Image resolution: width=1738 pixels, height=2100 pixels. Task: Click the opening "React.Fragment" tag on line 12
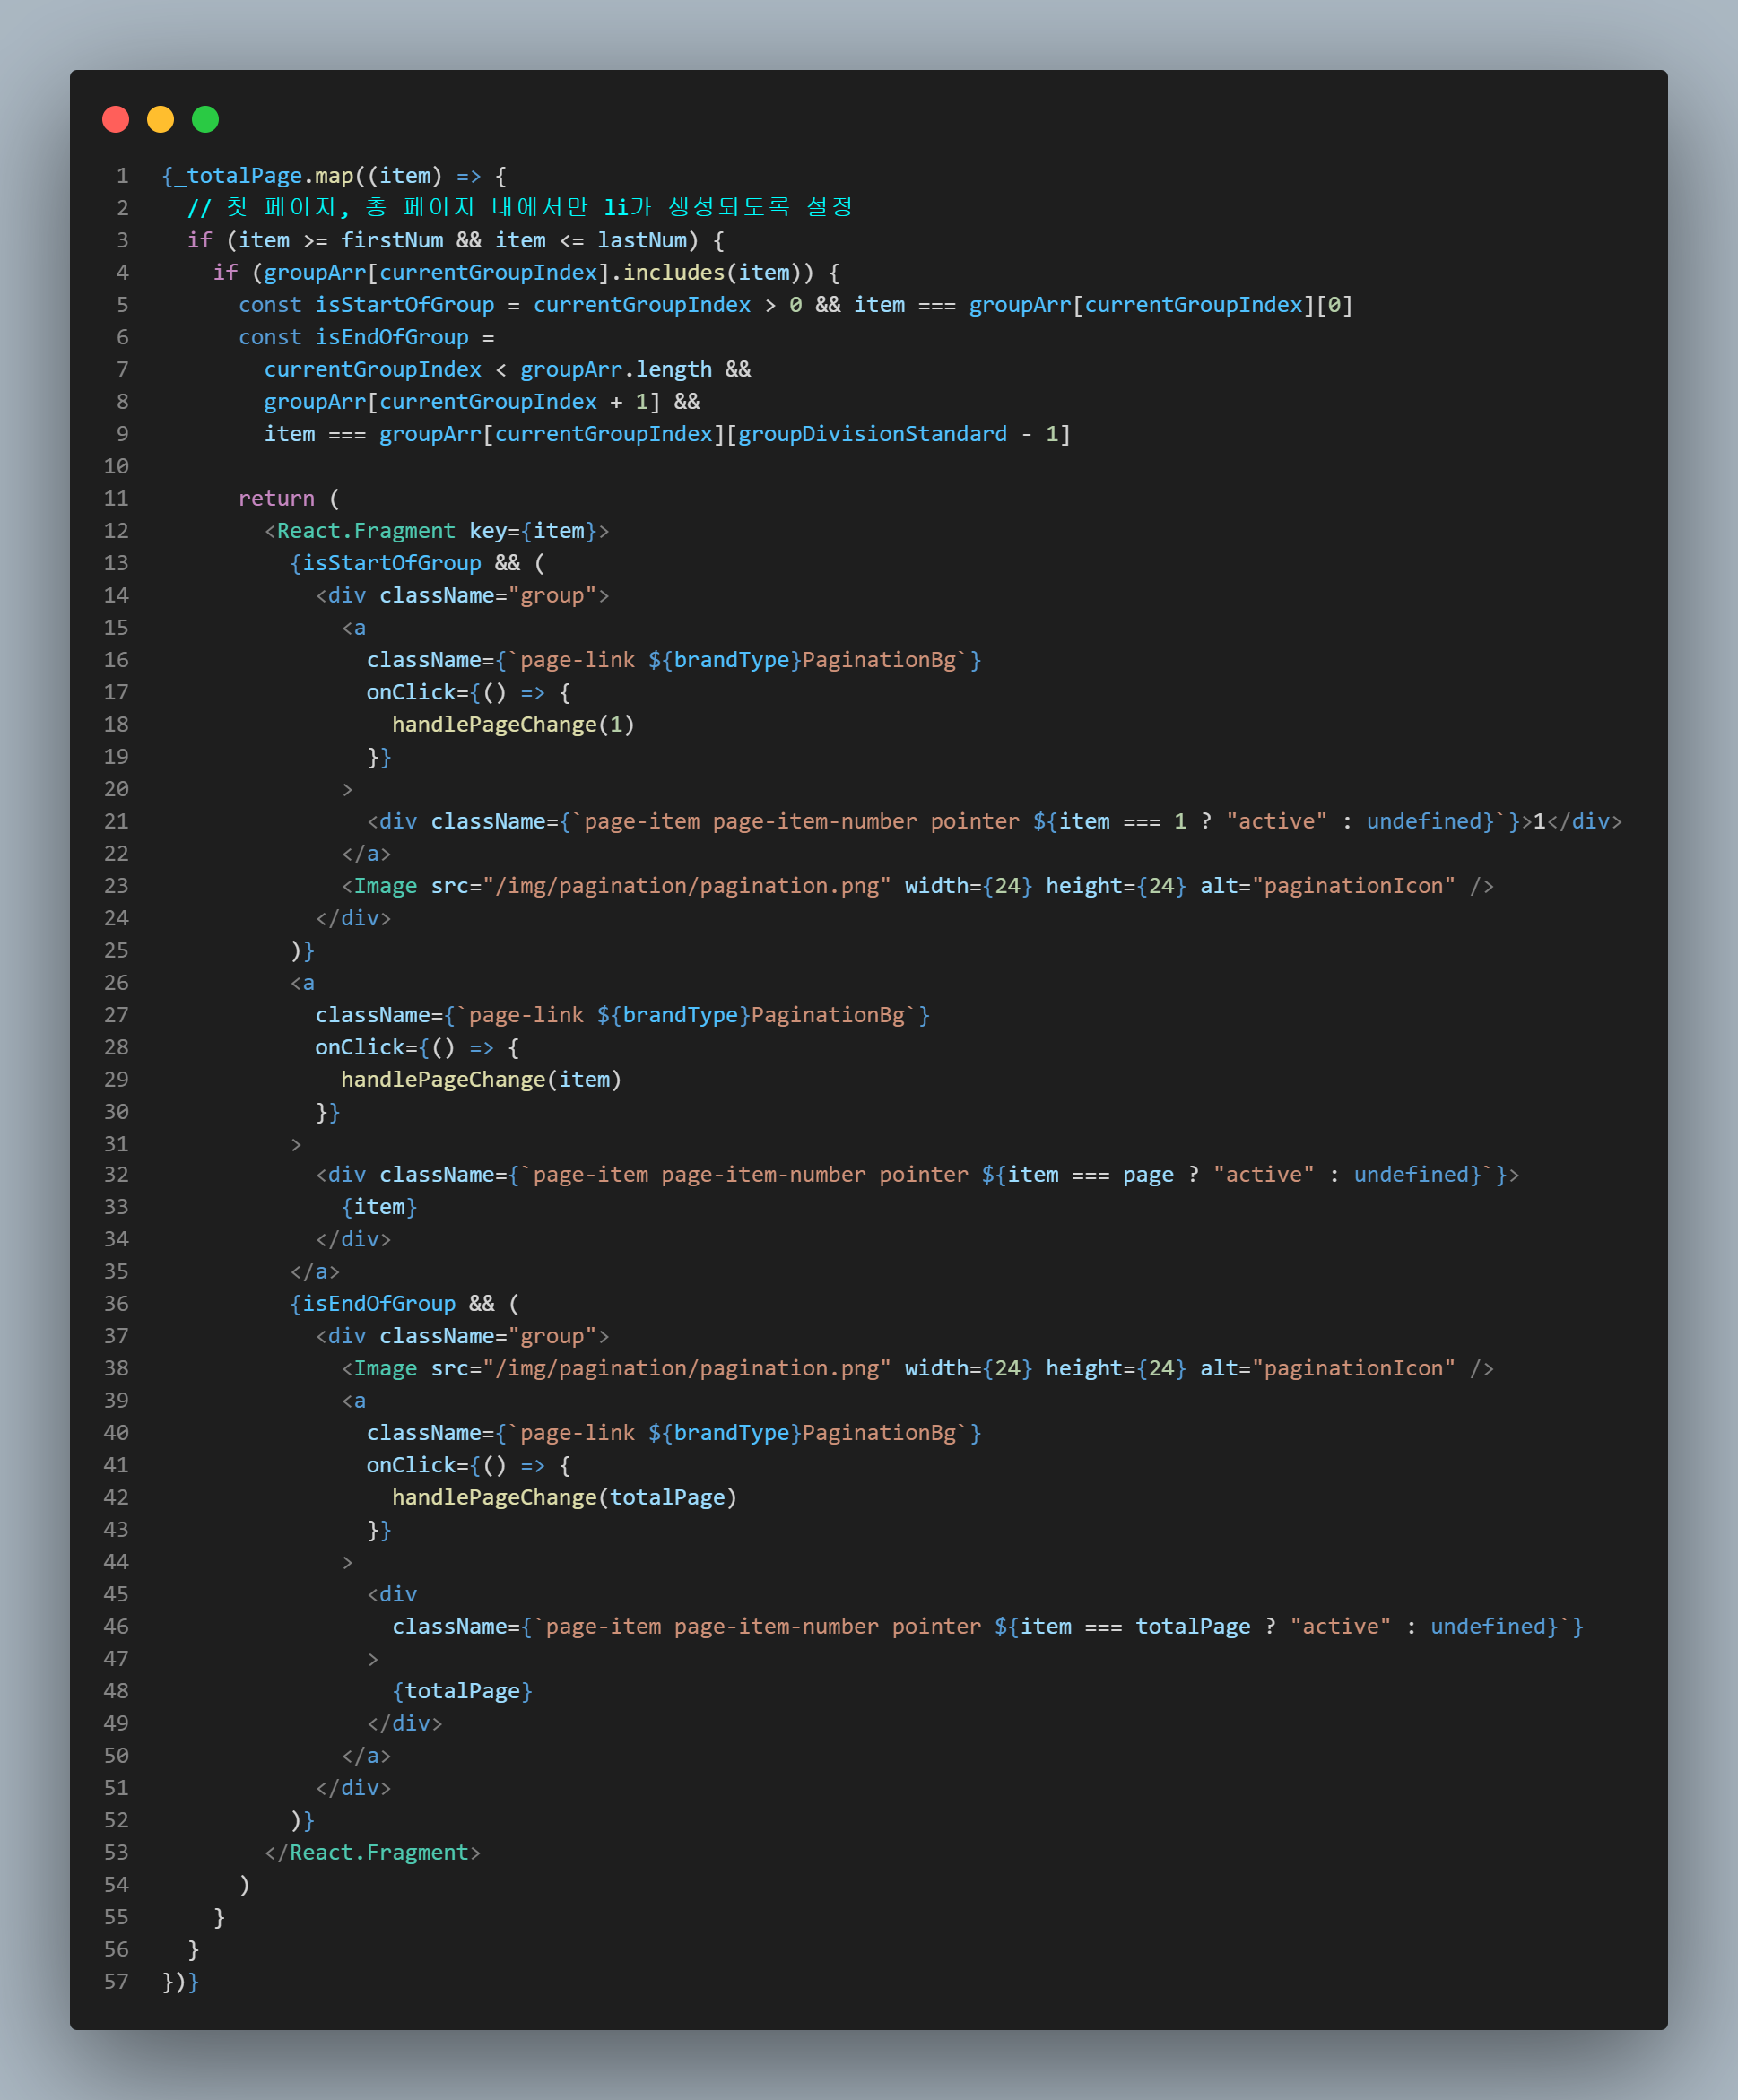click(437, 531)
